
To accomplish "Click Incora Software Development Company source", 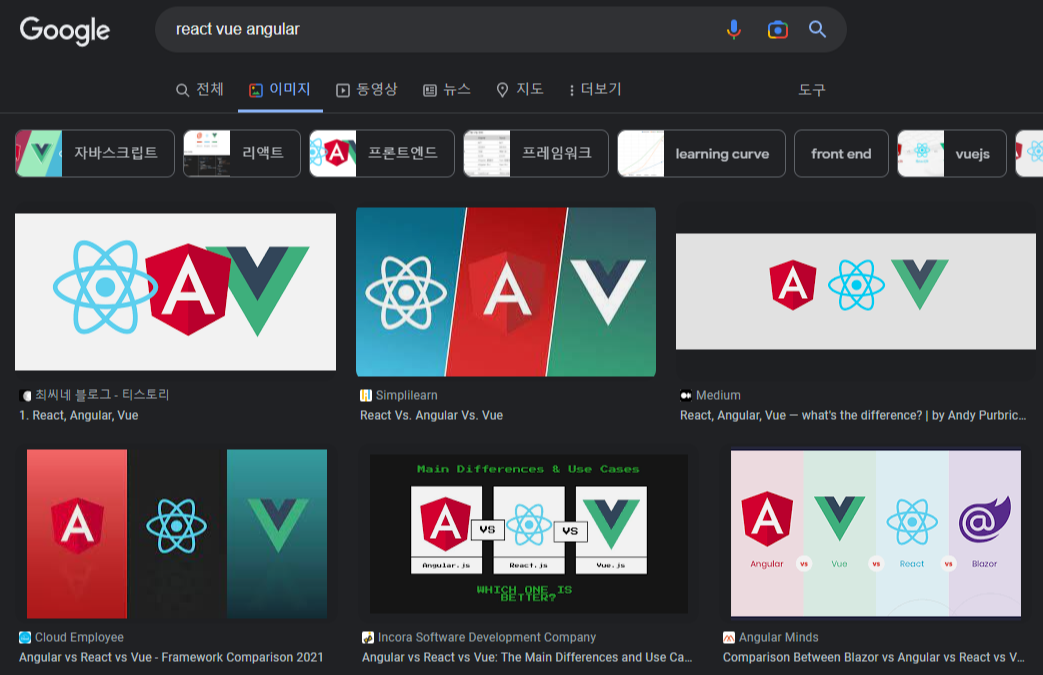I will [x=487, y=638].
